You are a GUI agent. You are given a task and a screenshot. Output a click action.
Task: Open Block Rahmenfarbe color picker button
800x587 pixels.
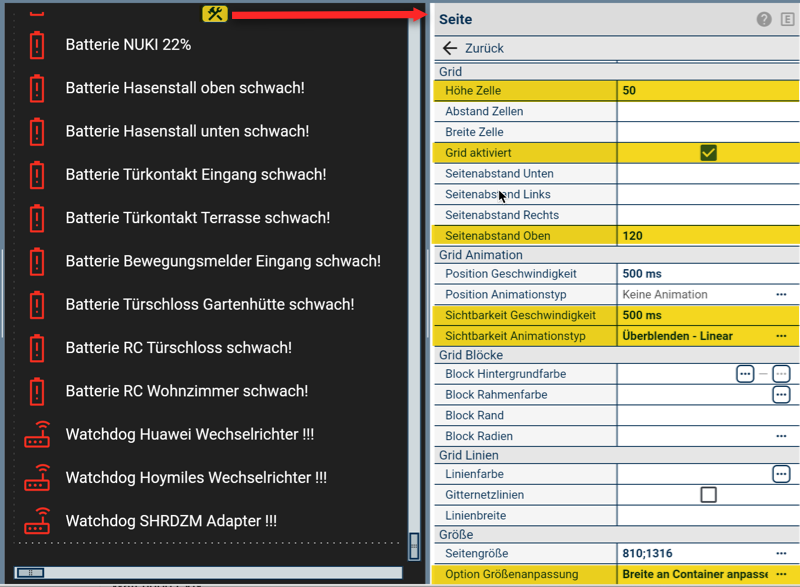click(781, 395)
